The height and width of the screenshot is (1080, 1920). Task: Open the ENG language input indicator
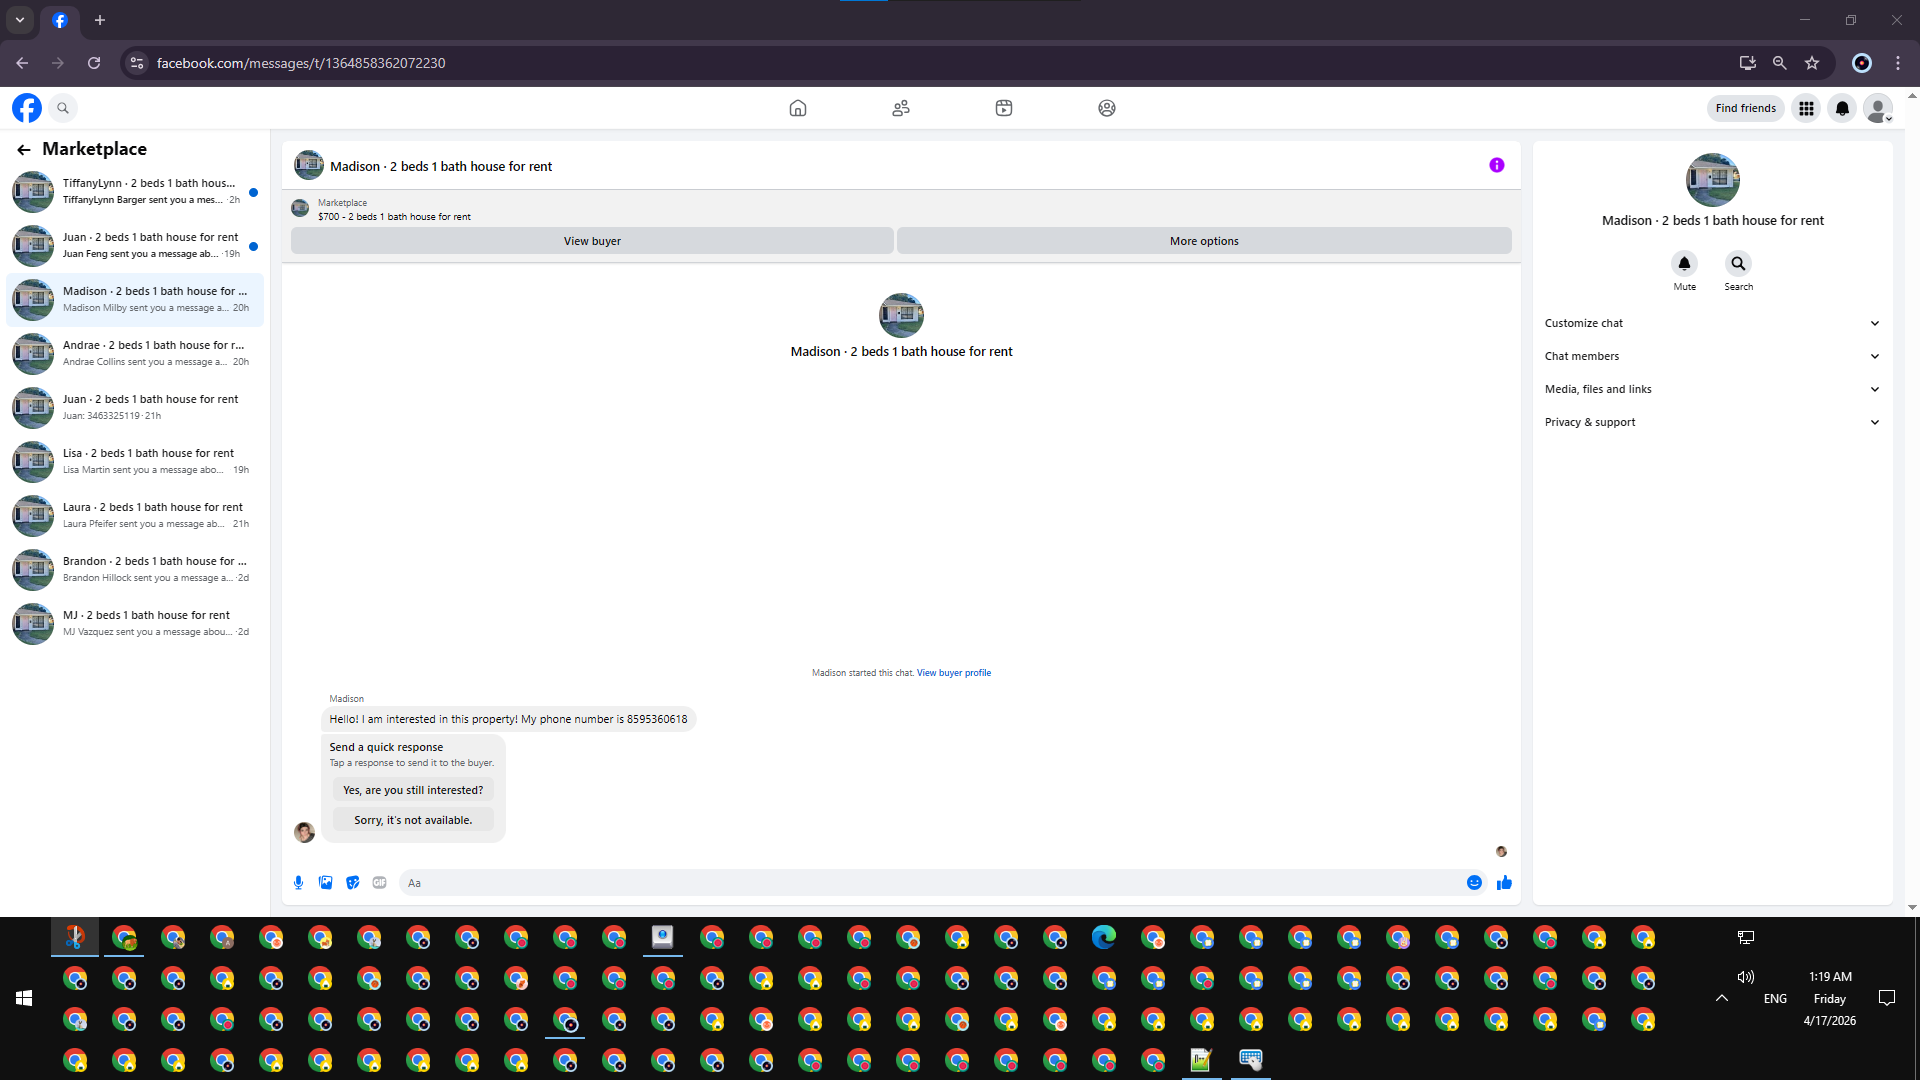(1775, 999)
